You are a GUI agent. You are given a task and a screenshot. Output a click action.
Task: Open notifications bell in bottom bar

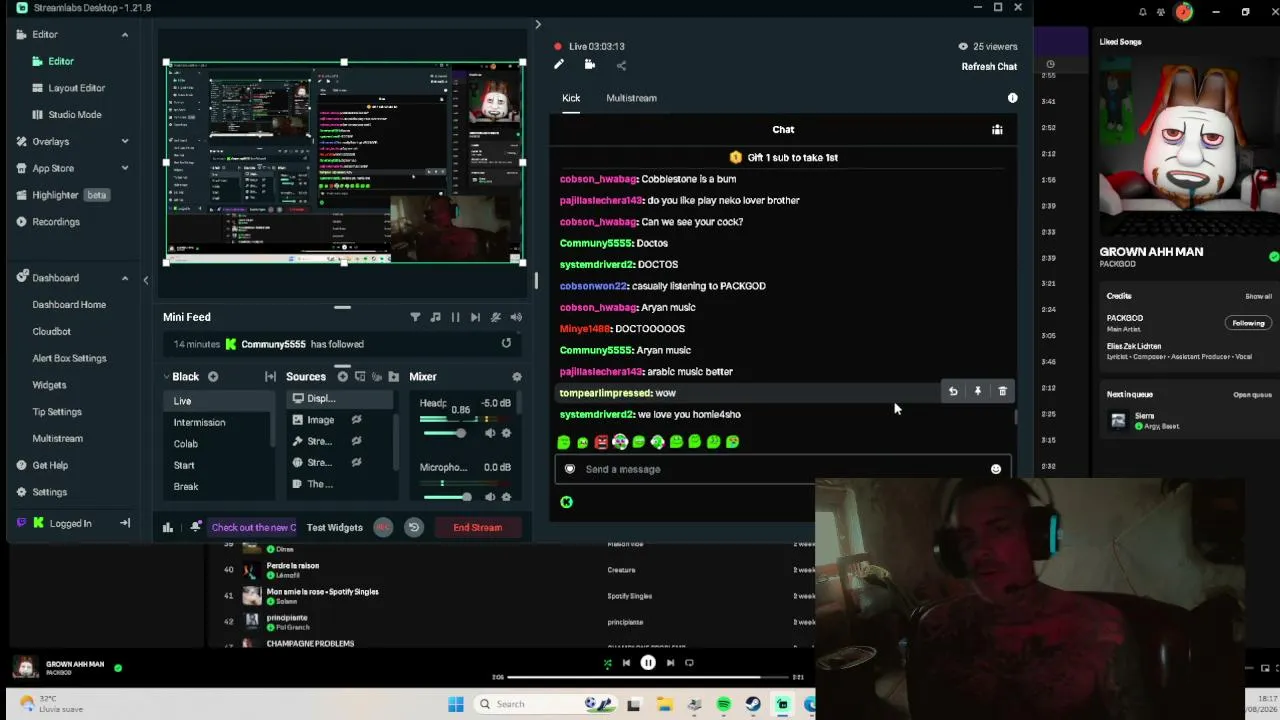point(196,527)
